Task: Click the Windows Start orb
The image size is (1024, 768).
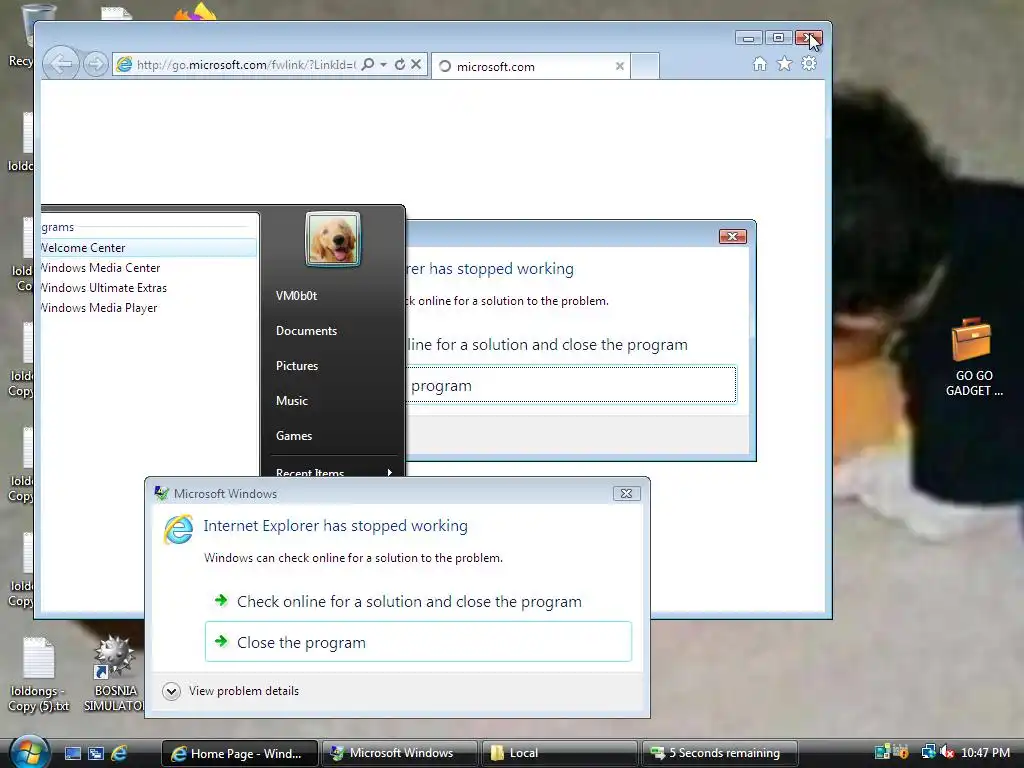Action: [29, 753]
